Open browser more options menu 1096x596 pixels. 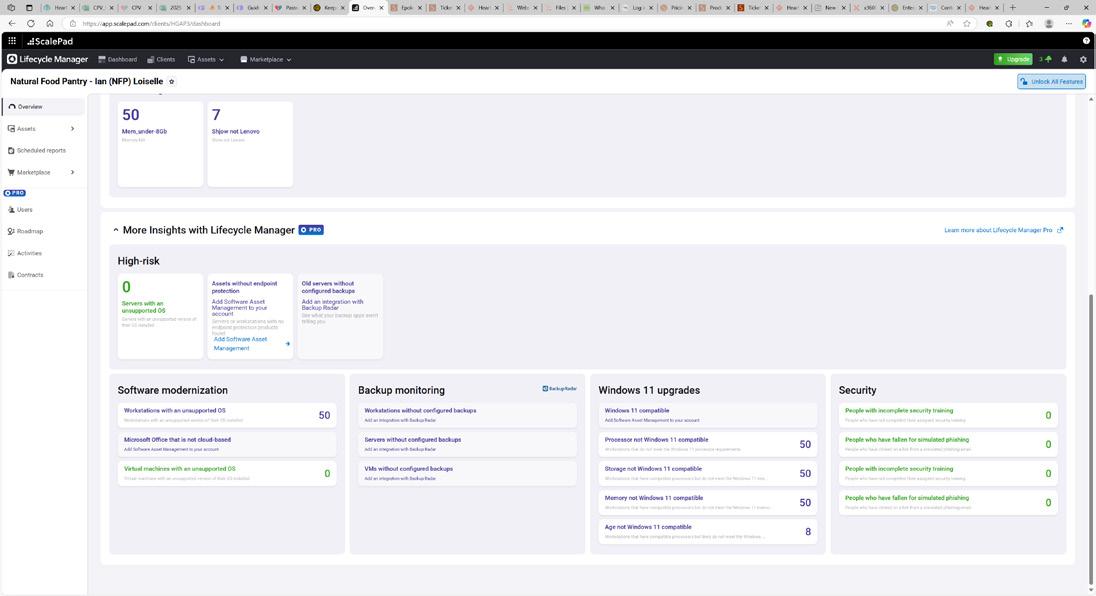pyautogui.click(x=1069, y=23)
